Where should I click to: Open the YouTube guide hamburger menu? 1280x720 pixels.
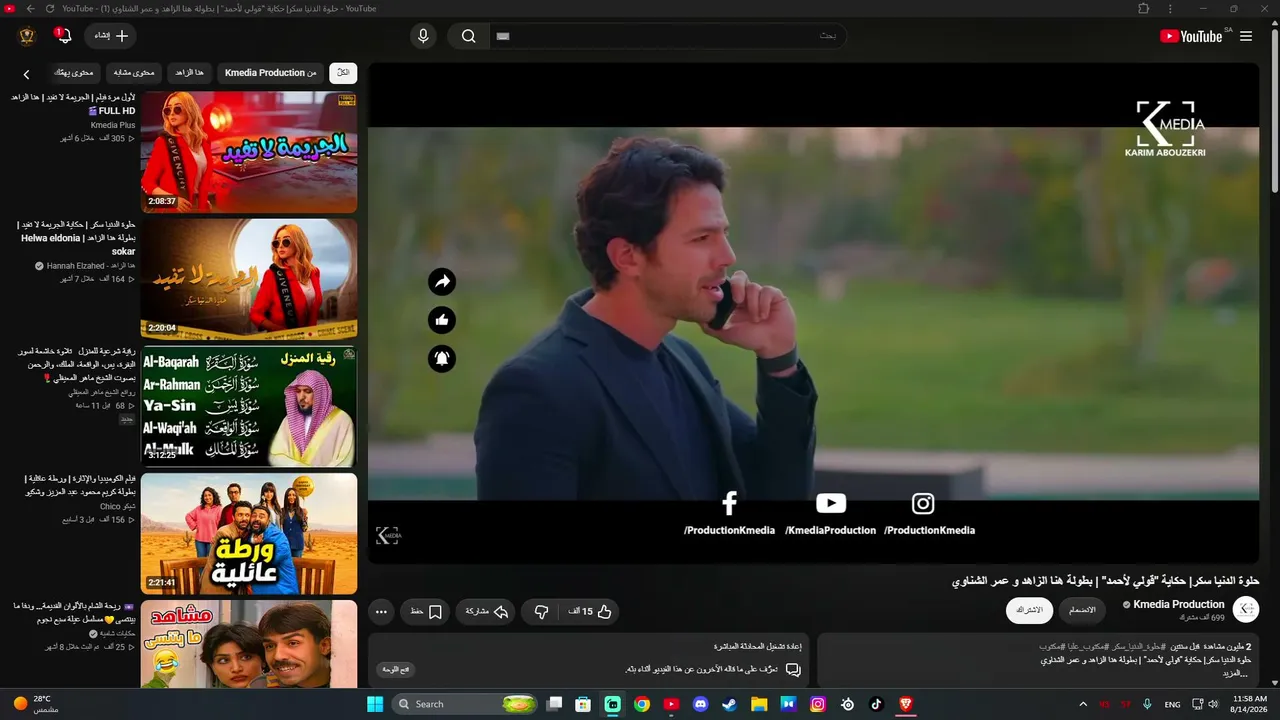(1246, 36)
